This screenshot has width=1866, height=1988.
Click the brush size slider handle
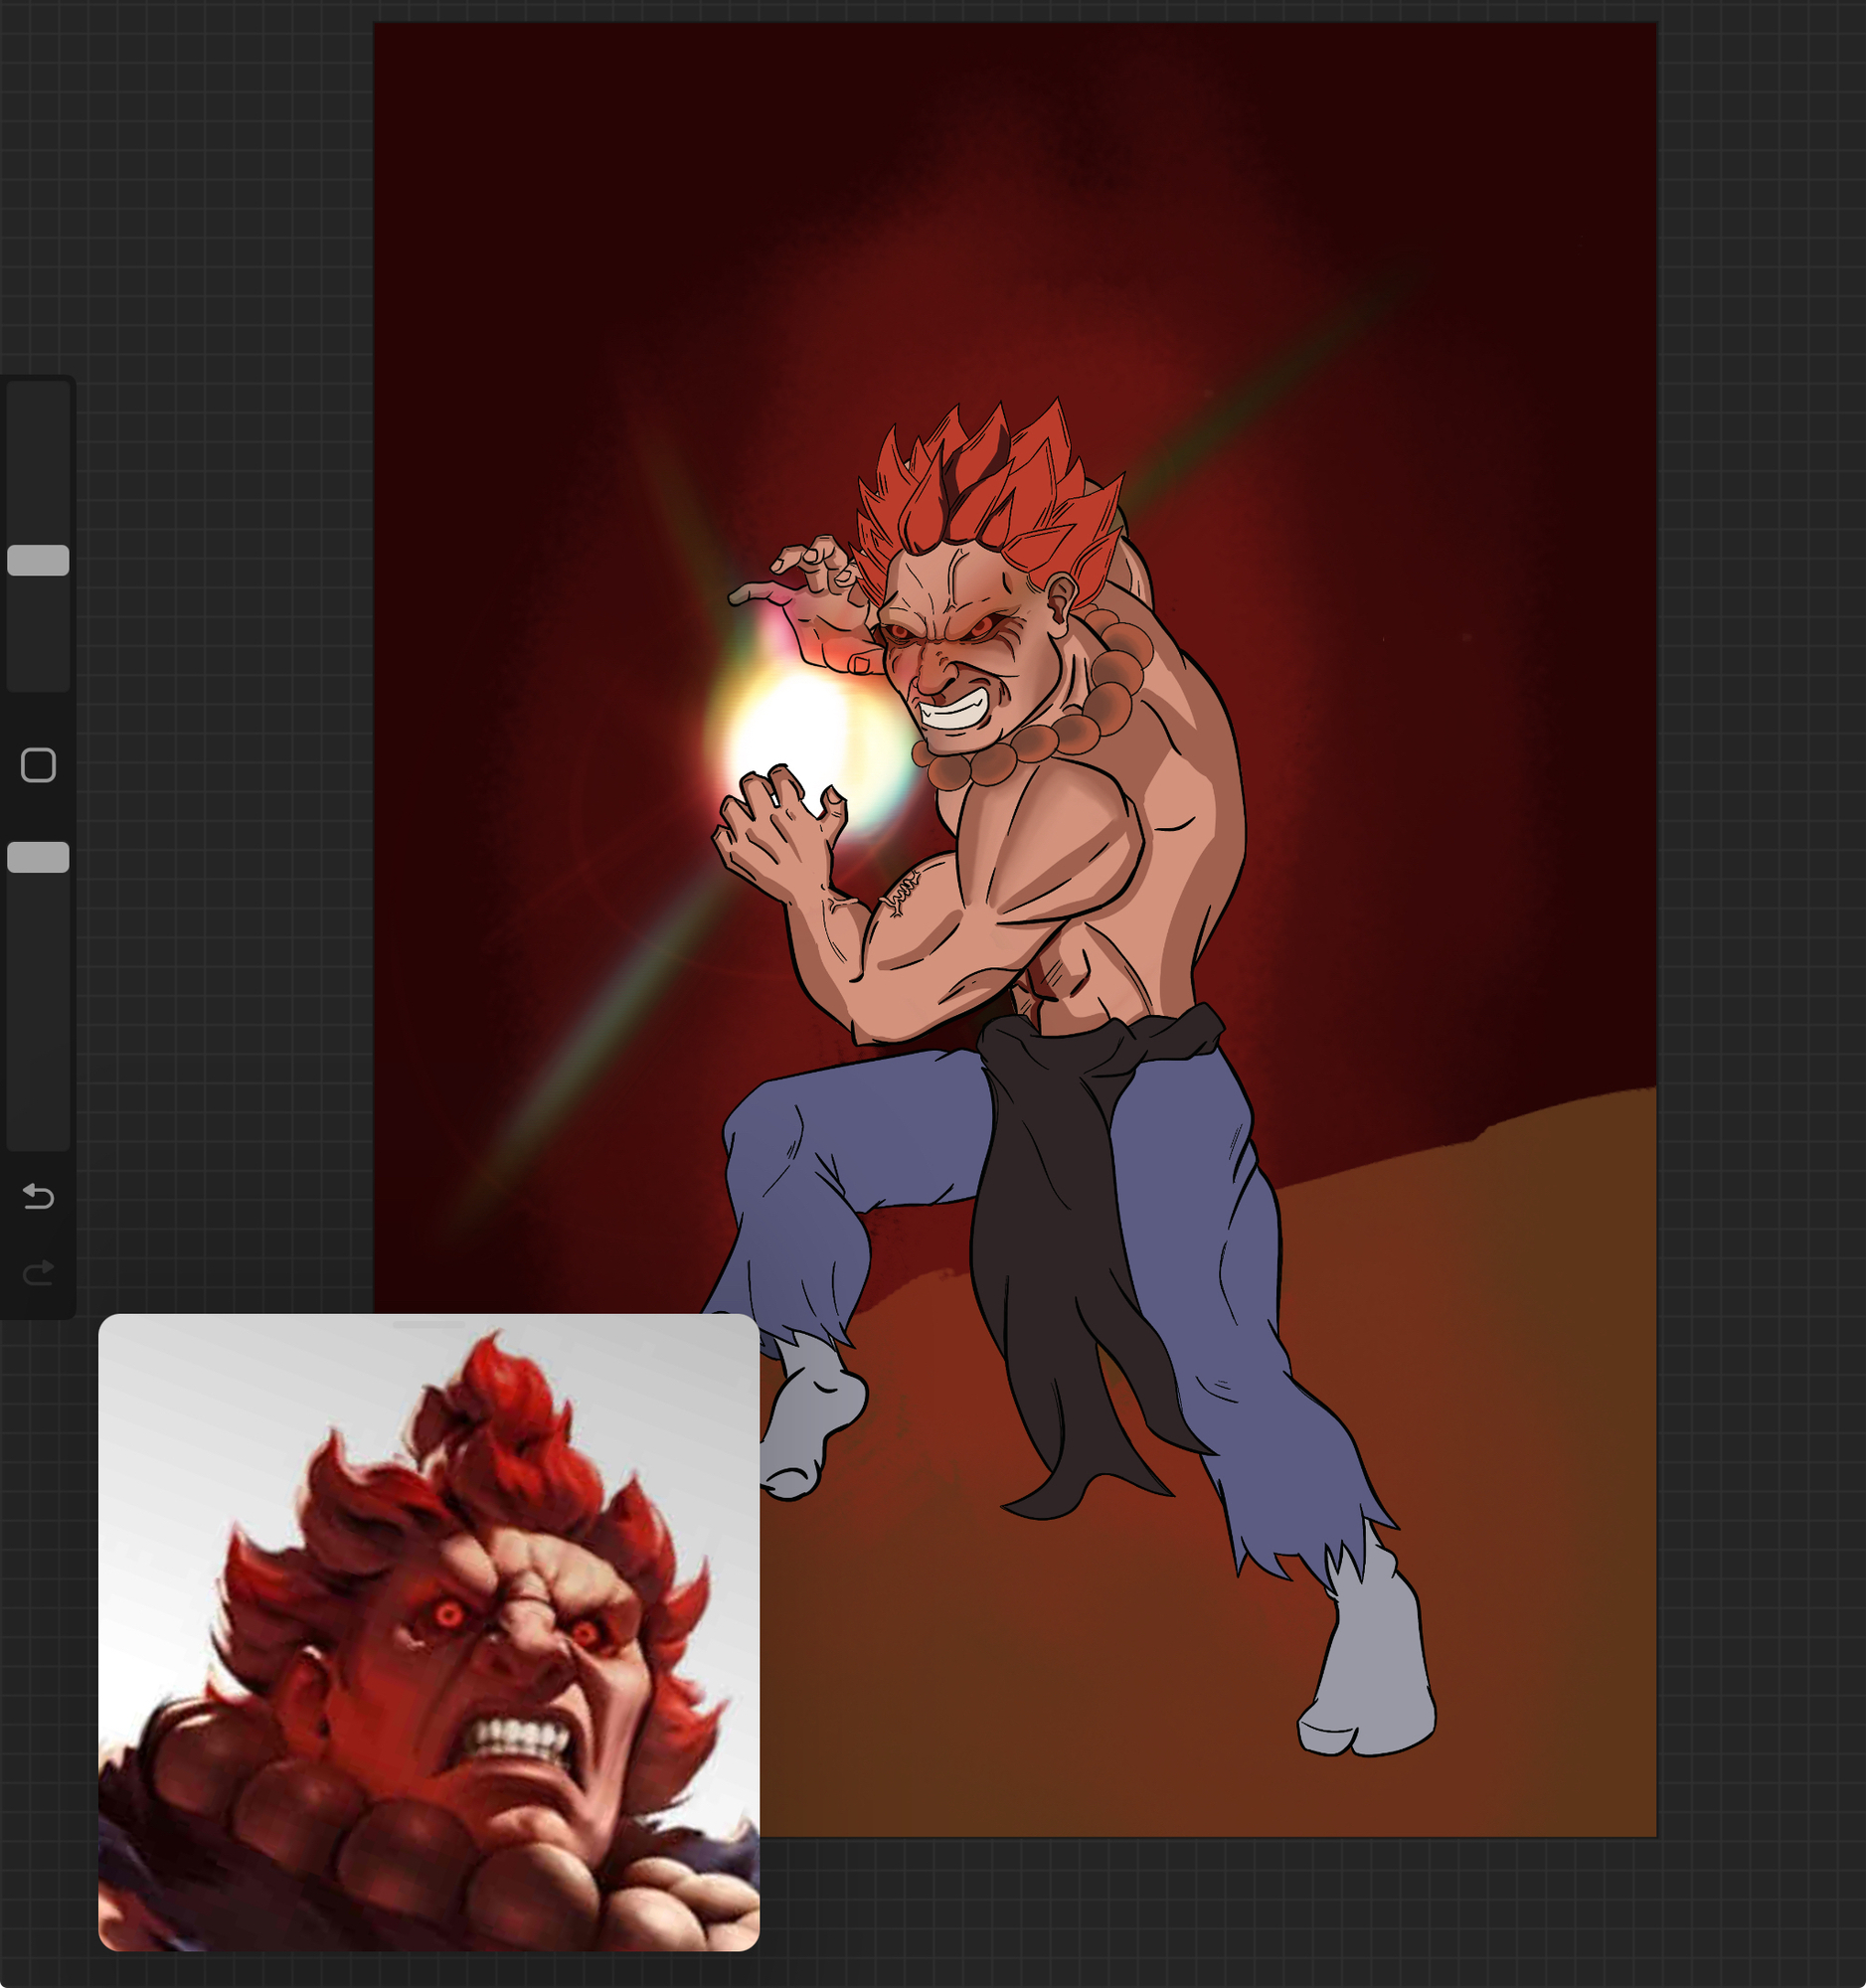38,560
